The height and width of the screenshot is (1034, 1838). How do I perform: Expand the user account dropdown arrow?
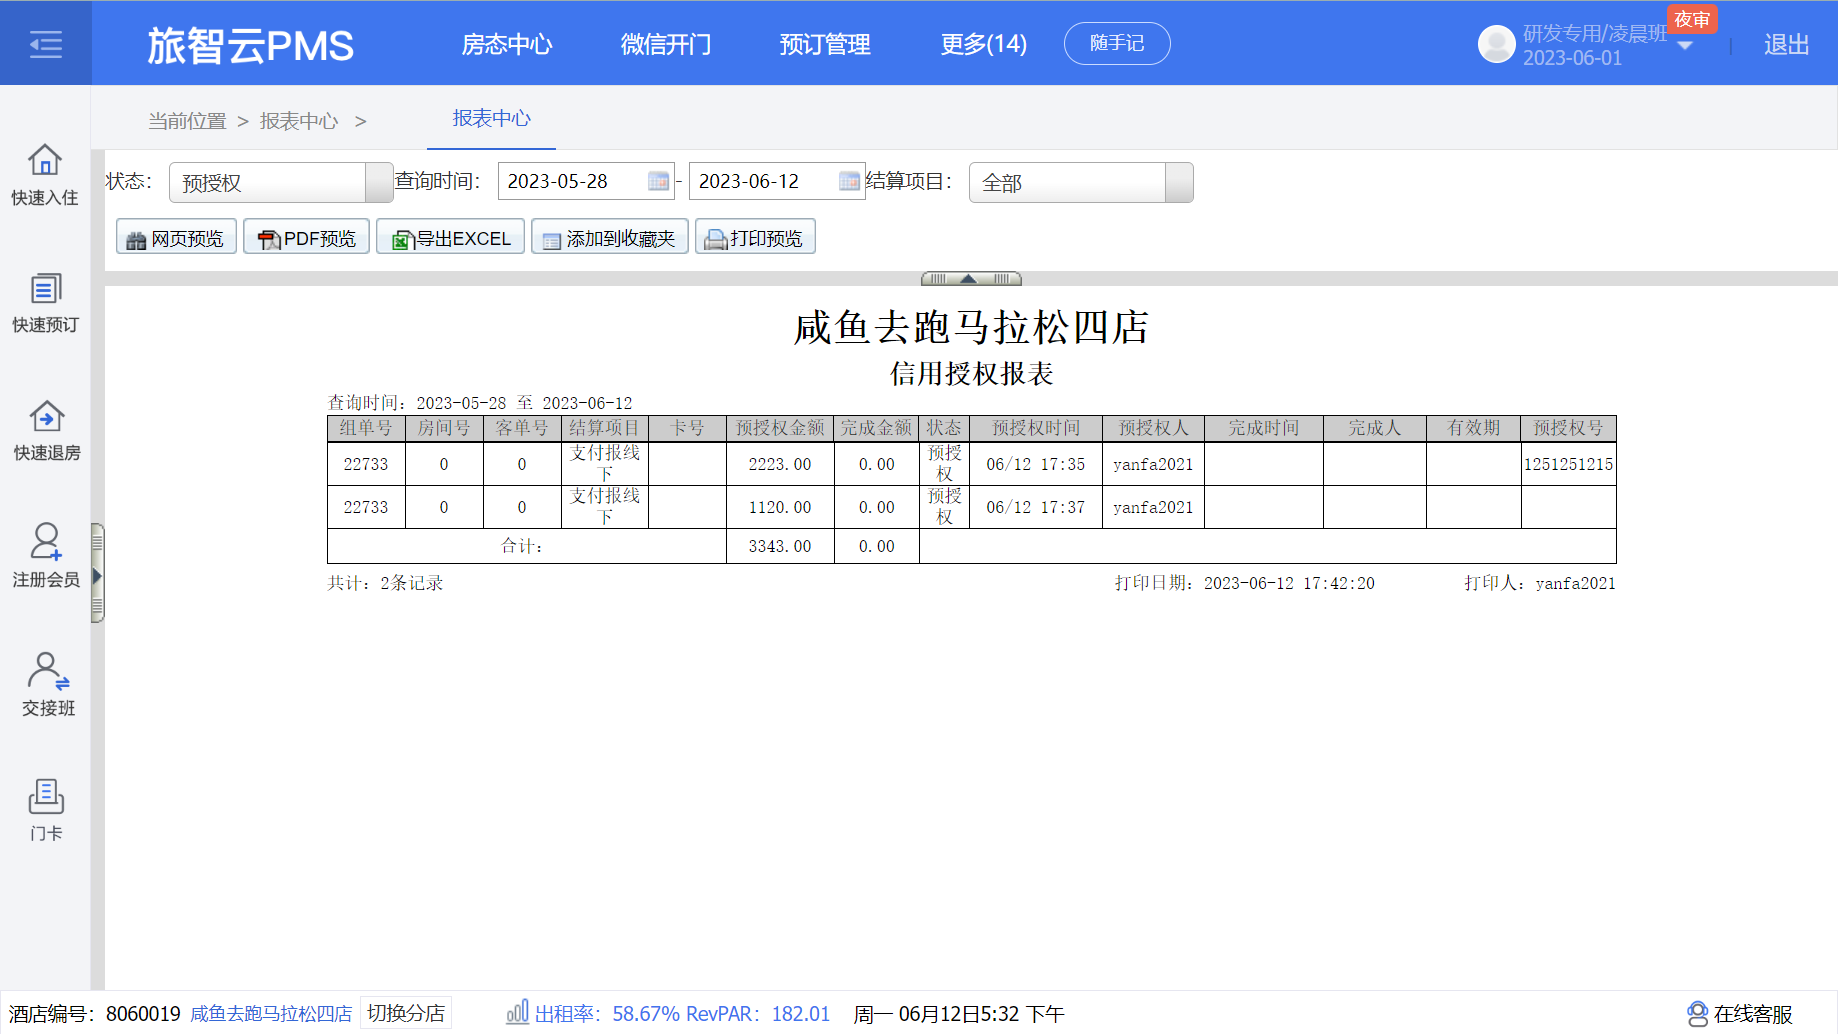pos(1685,46)
